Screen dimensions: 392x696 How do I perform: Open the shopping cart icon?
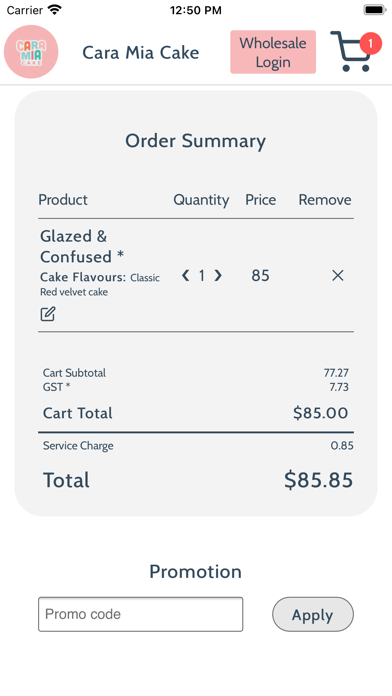[351, 51]
